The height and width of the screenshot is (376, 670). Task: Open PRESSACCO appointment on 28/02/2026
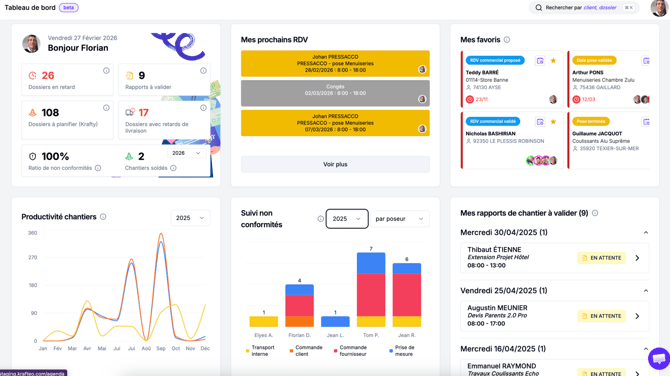[x=335, y=64]
